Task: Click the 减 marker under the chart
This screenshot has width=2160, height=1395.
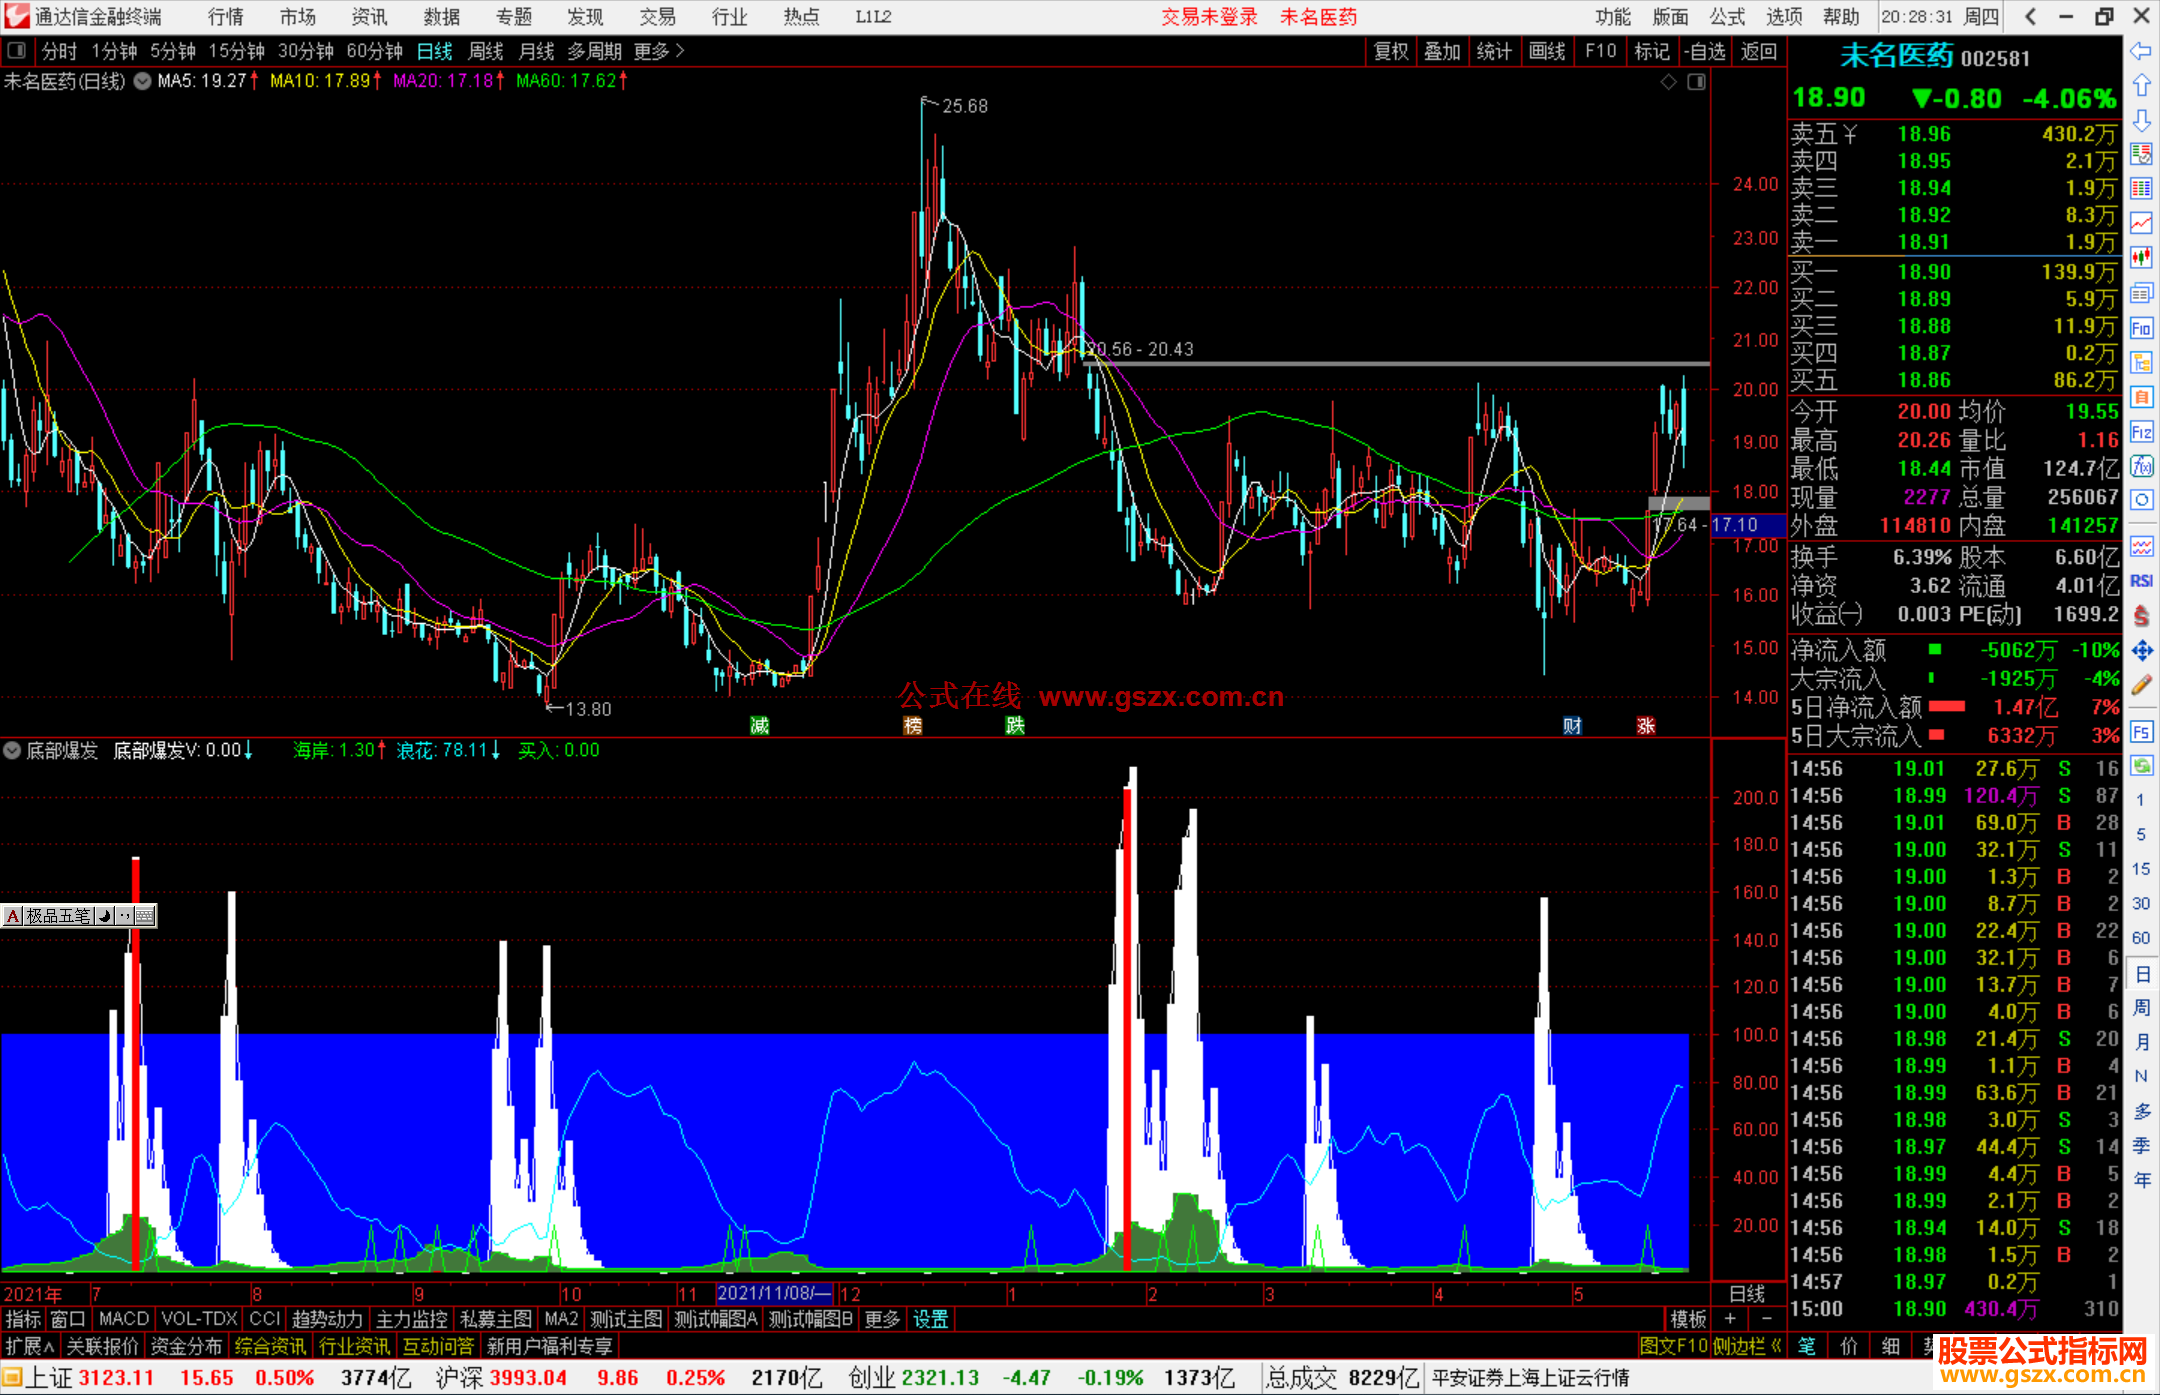Action: coord(760,725)
